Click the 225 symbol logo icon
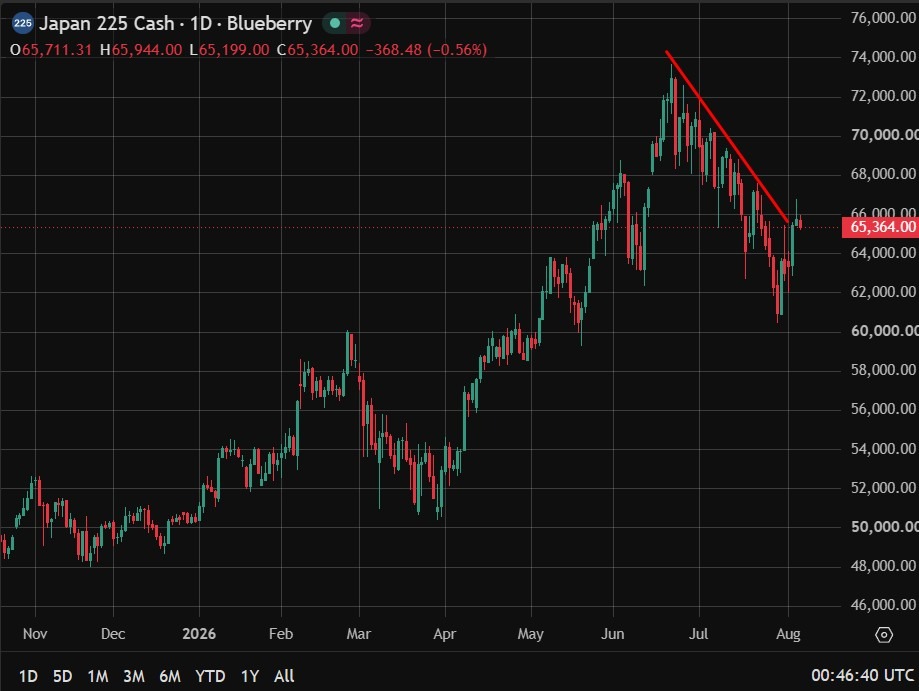The height and width of the screenshot is (691, 919). coord(22,23)
